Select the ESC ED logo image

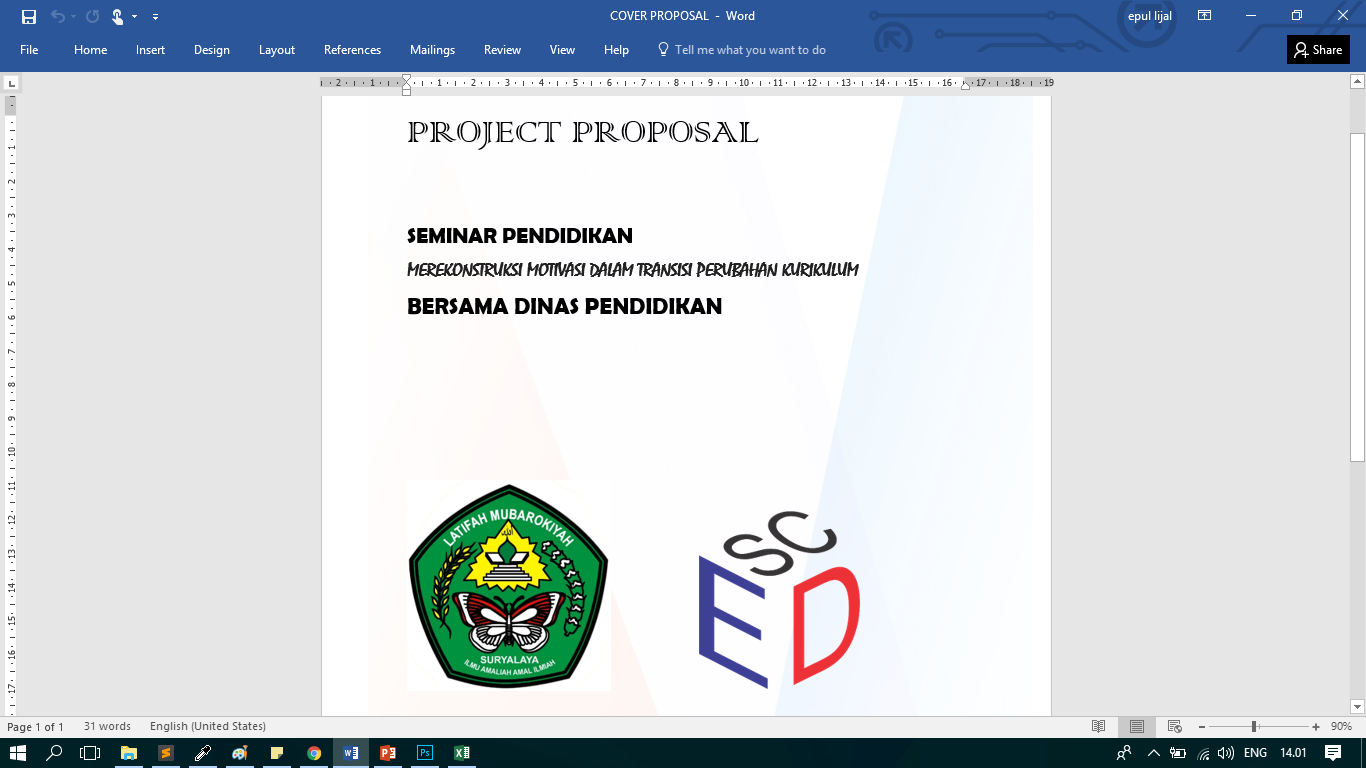pos(780,599)
